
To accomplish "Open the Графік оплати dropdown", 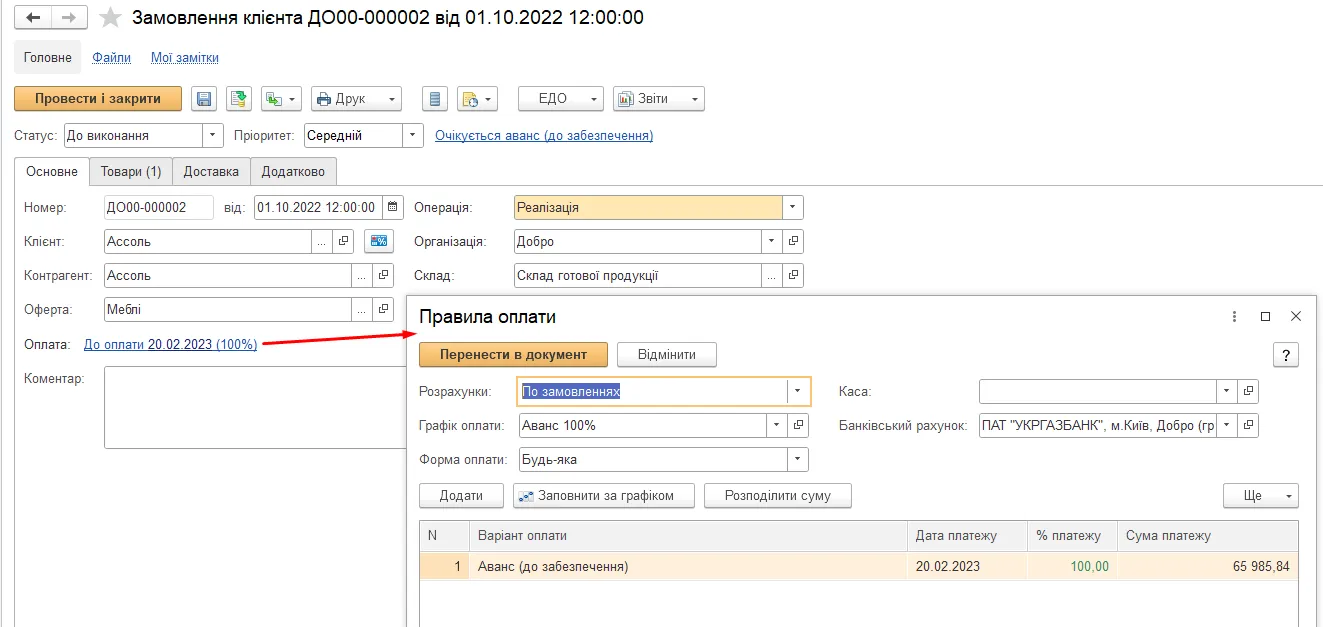I will point(777,425).
